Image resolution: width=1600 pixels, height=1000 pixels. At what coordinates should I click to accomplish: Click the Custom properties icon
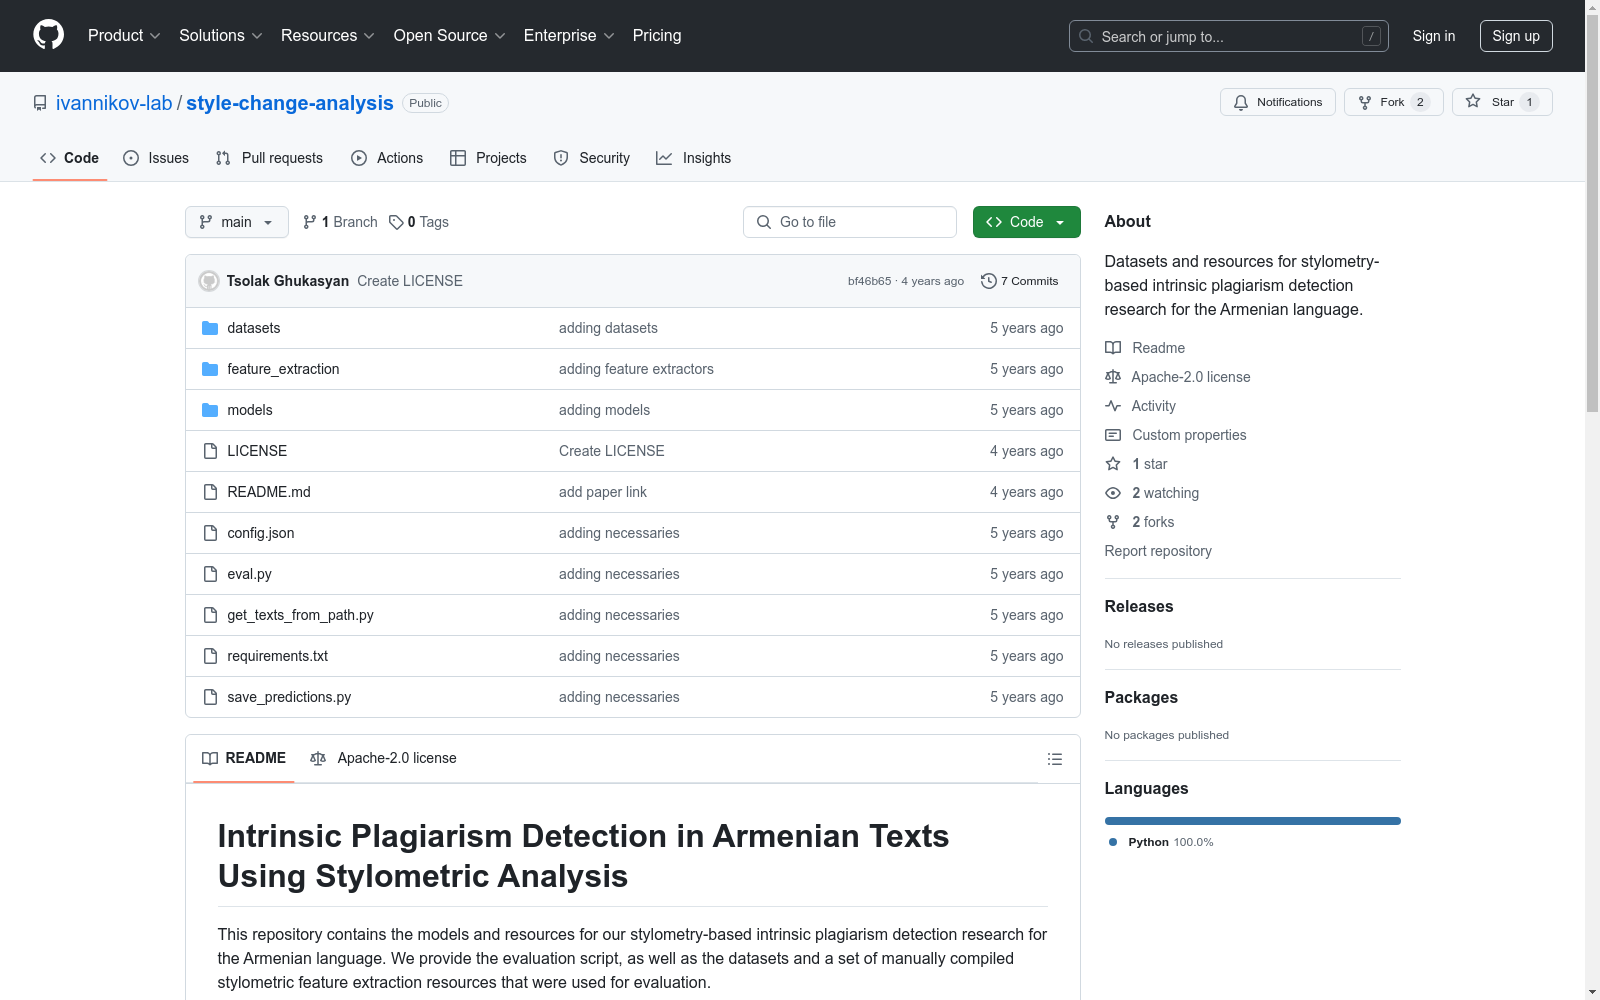point(1113,435)
